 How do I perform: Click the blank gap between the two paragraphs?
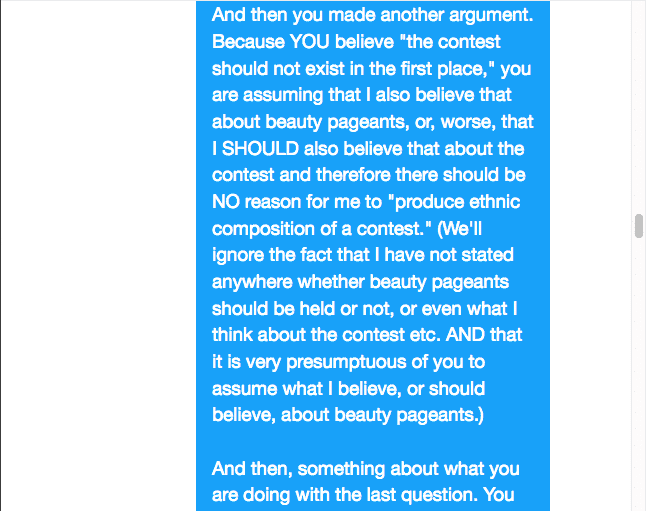[373, 442]
